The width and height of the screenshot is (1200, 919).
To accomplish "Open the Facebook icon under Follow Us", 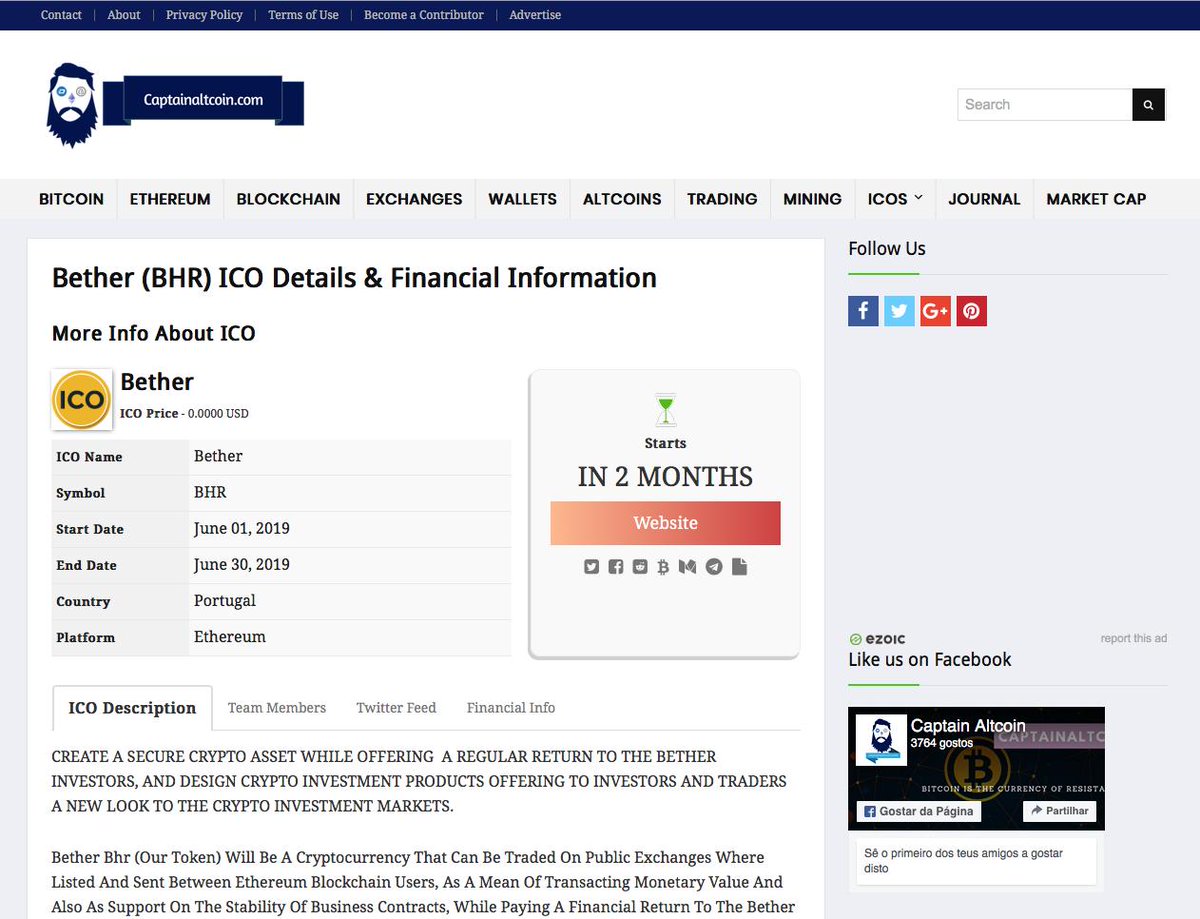I will point(863,311).
